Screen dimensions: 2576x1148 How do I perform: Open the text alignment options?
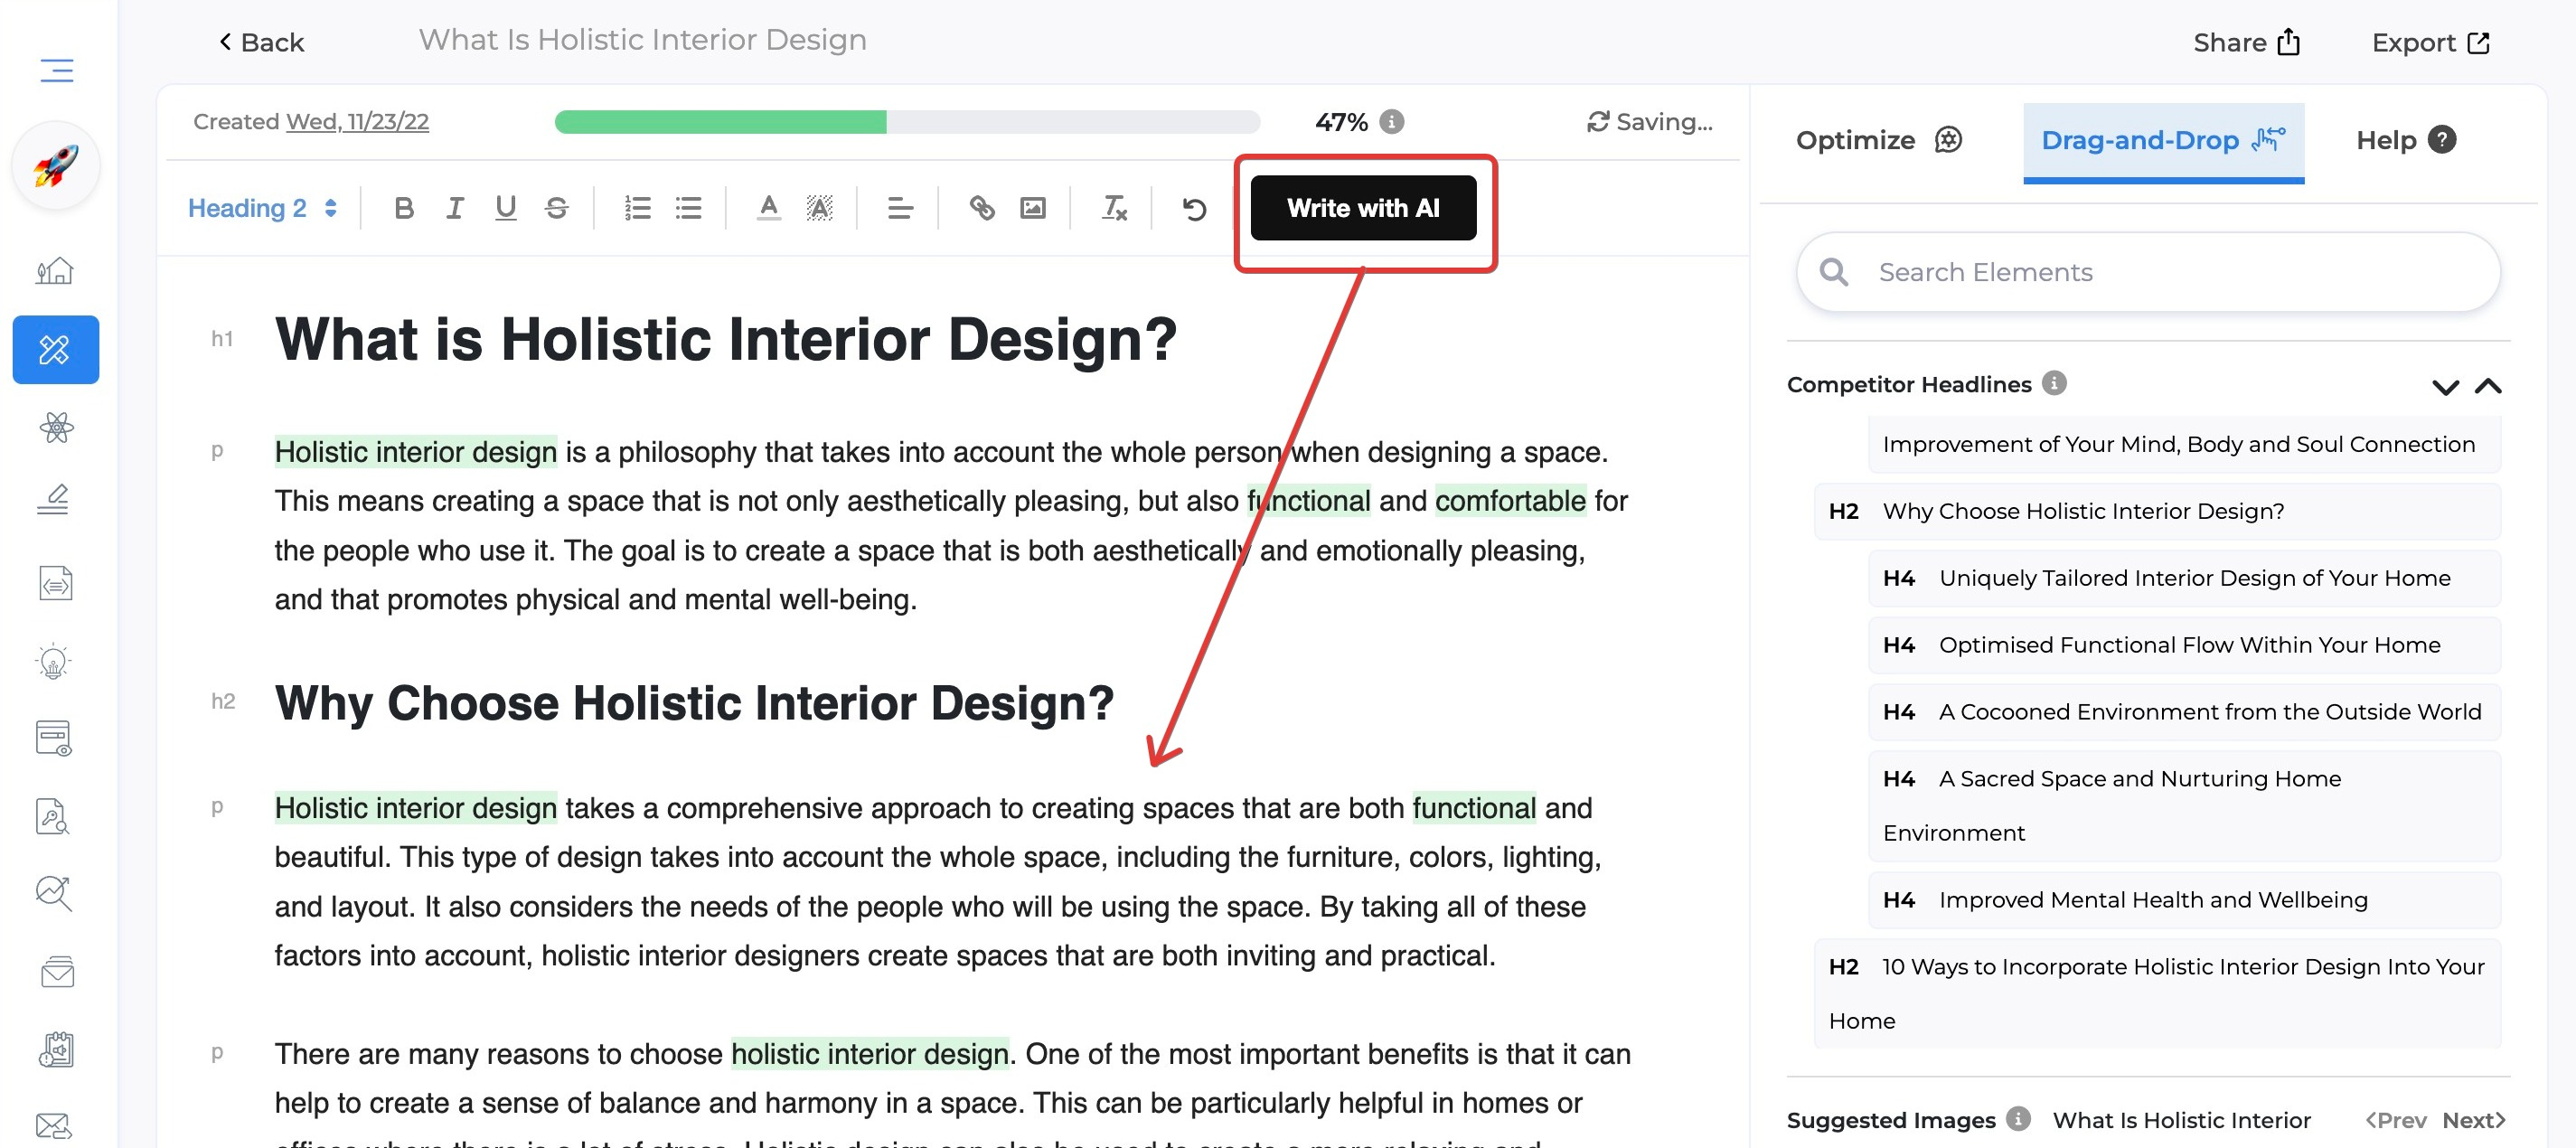pyautogui.click(x=900, y=208)
